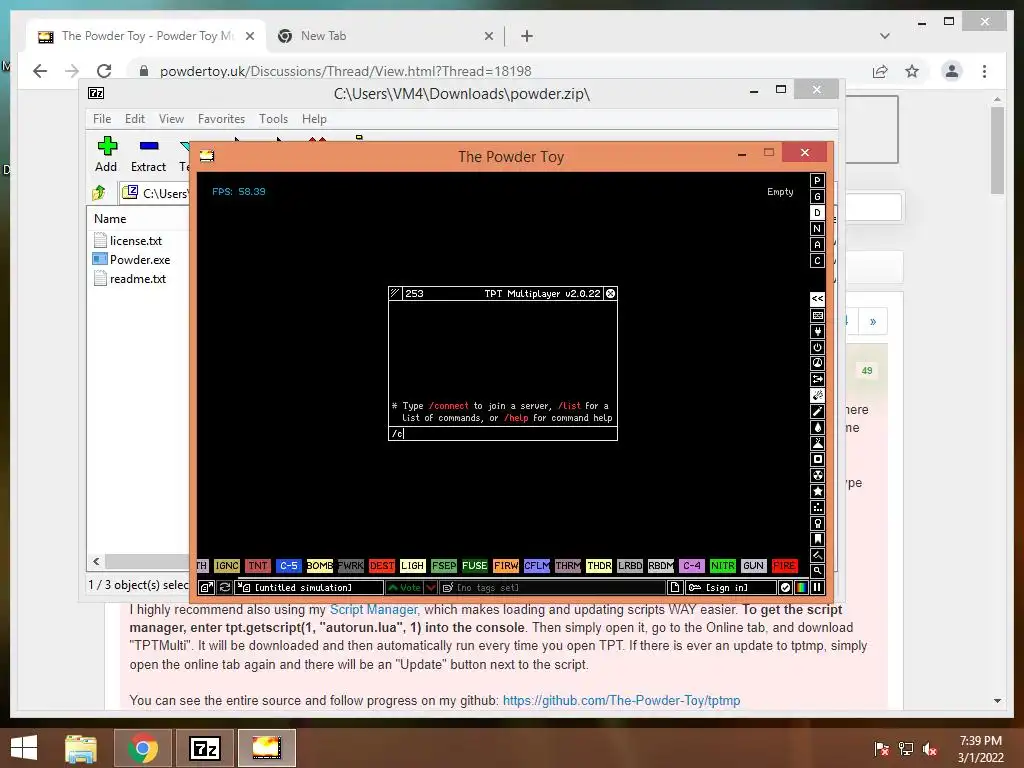Switch to A view mode
The image size is (1024, 768).
pyautogui.click(x=817, y=244)
